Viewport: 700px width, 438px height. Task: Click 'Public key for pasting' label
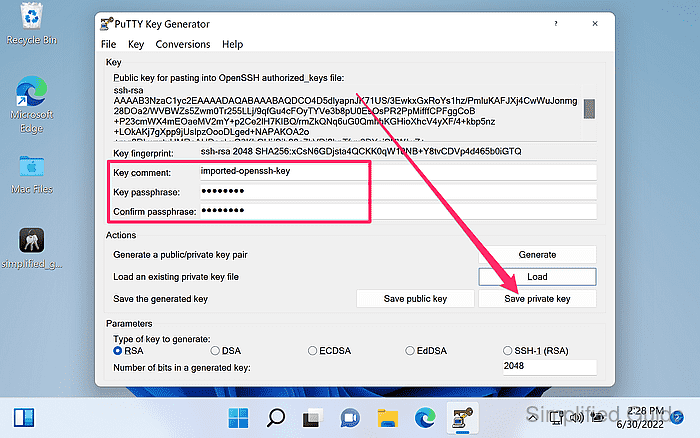click(x=229, y=78)
